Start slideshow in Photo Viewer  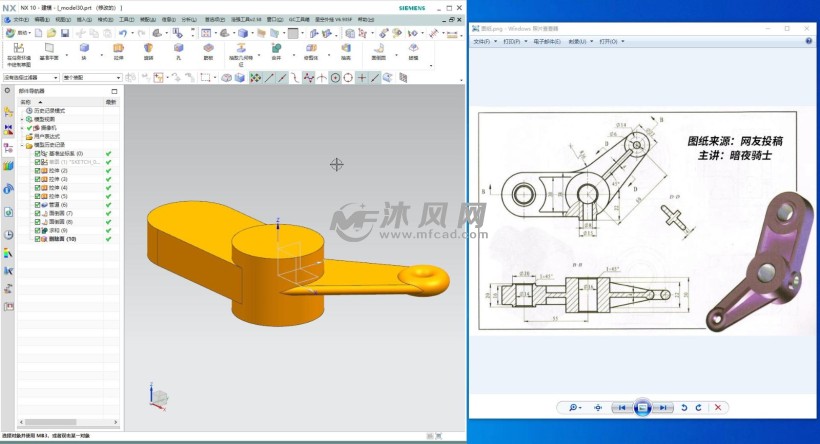pos(642,407)
